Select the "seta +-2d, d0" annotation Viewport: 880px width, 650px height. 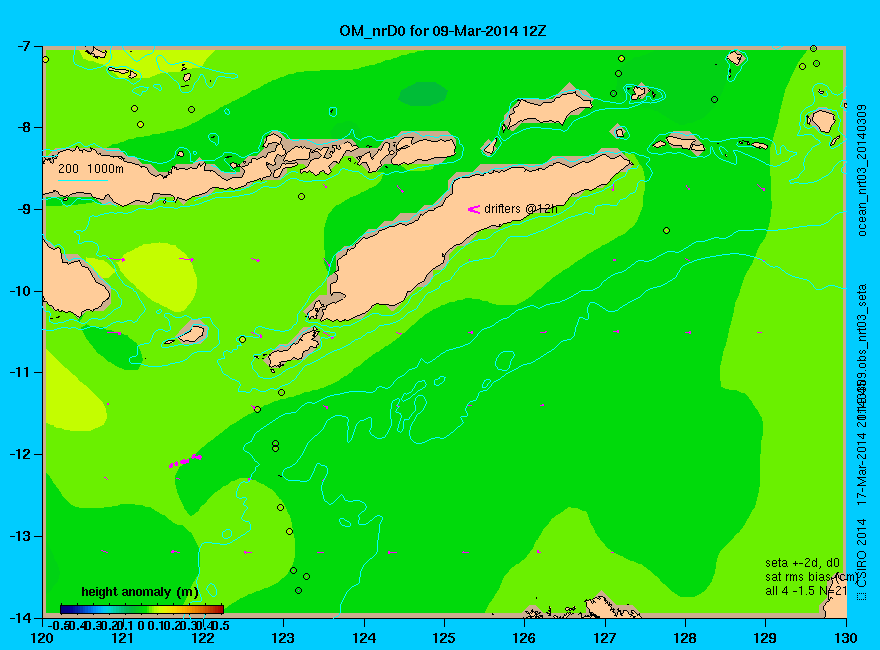click(x=803, y=562)
